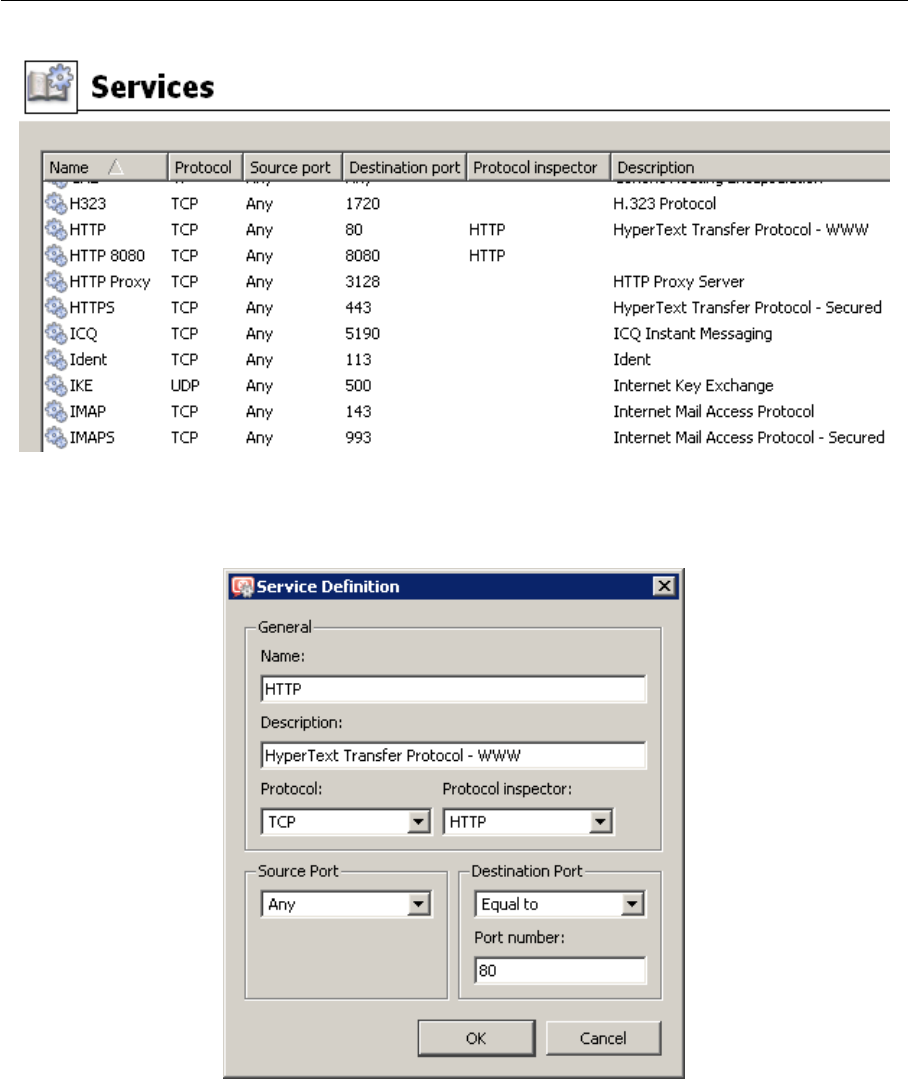The image size is (908, 1079).
Task: Click the gear icon beside IKE
Action: 56,385
